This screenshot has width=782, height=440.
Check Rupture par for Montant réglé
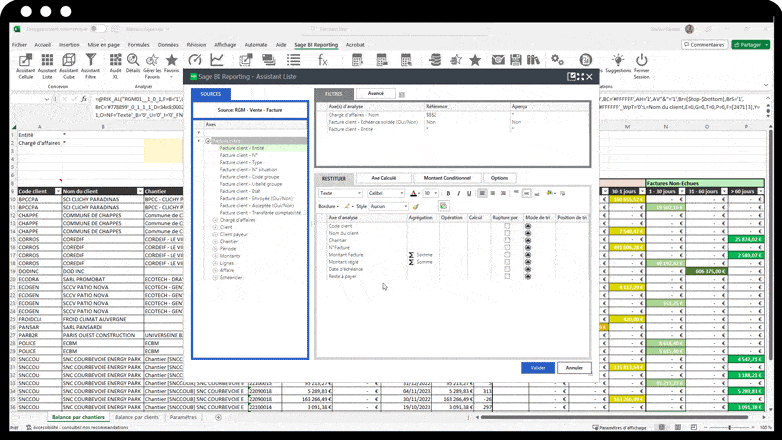point(507,262)
